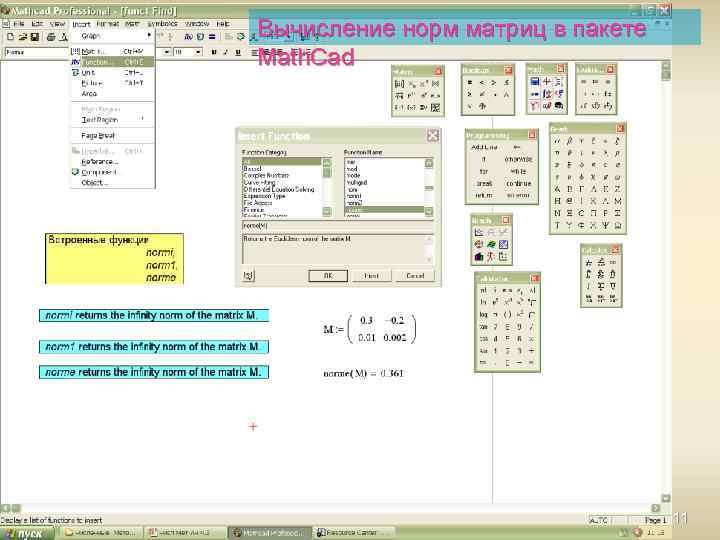Choose Text Region from the Insert menu
The image size is (720, 540).
(x=113, y=120)
